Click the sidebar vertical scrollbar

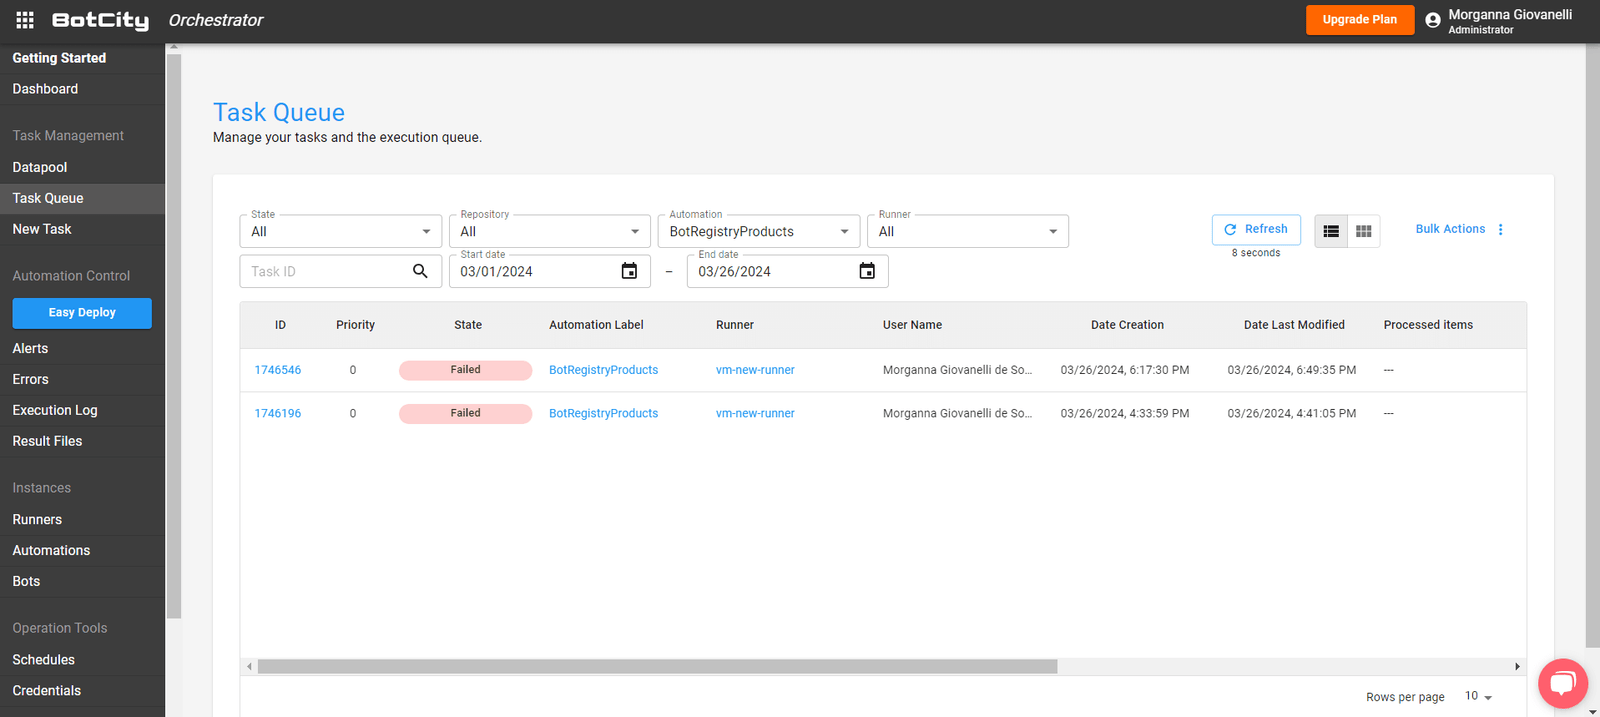[174, 336]
